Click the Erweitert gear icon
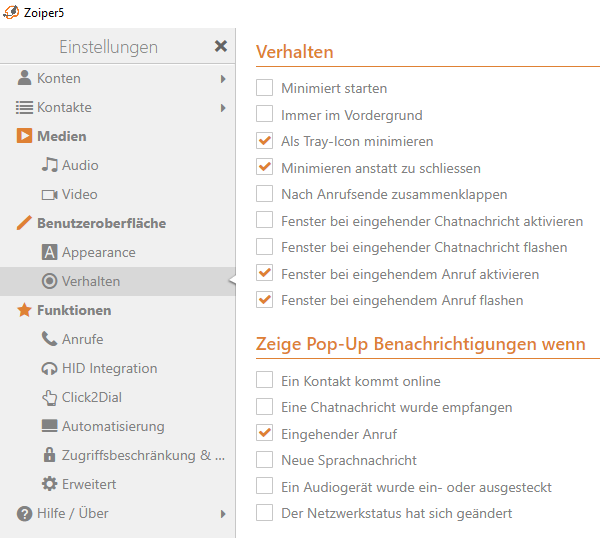600x538 pixels. coord(49,484)
